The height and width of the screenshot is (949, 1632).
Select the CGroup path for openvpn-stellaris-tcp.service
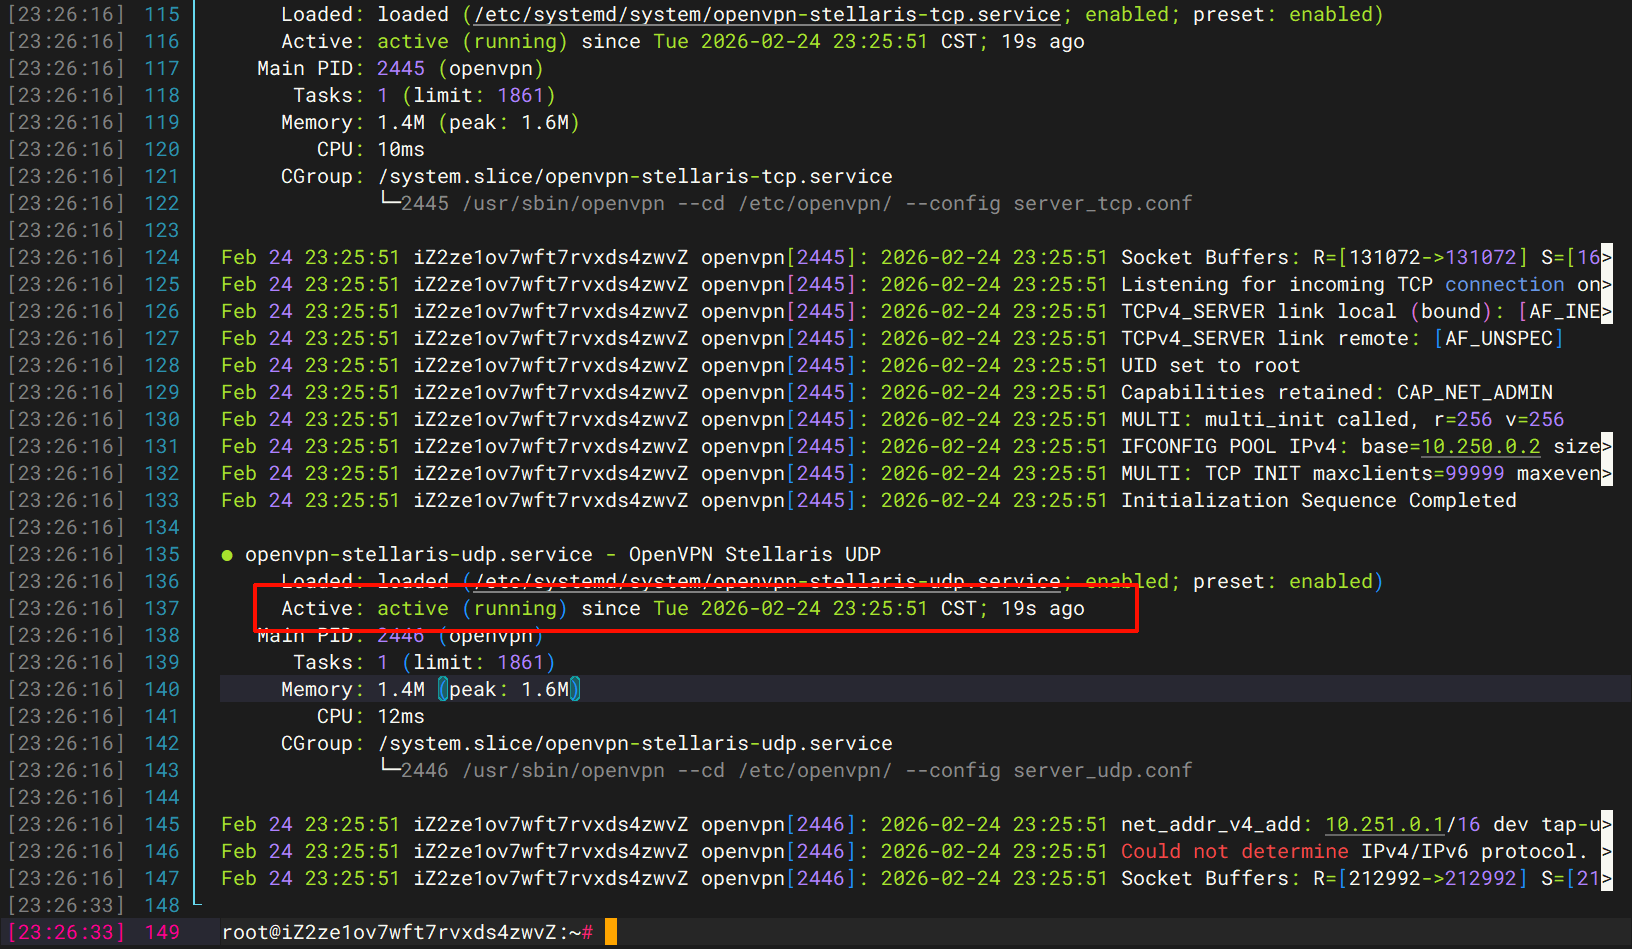[635, 177]
